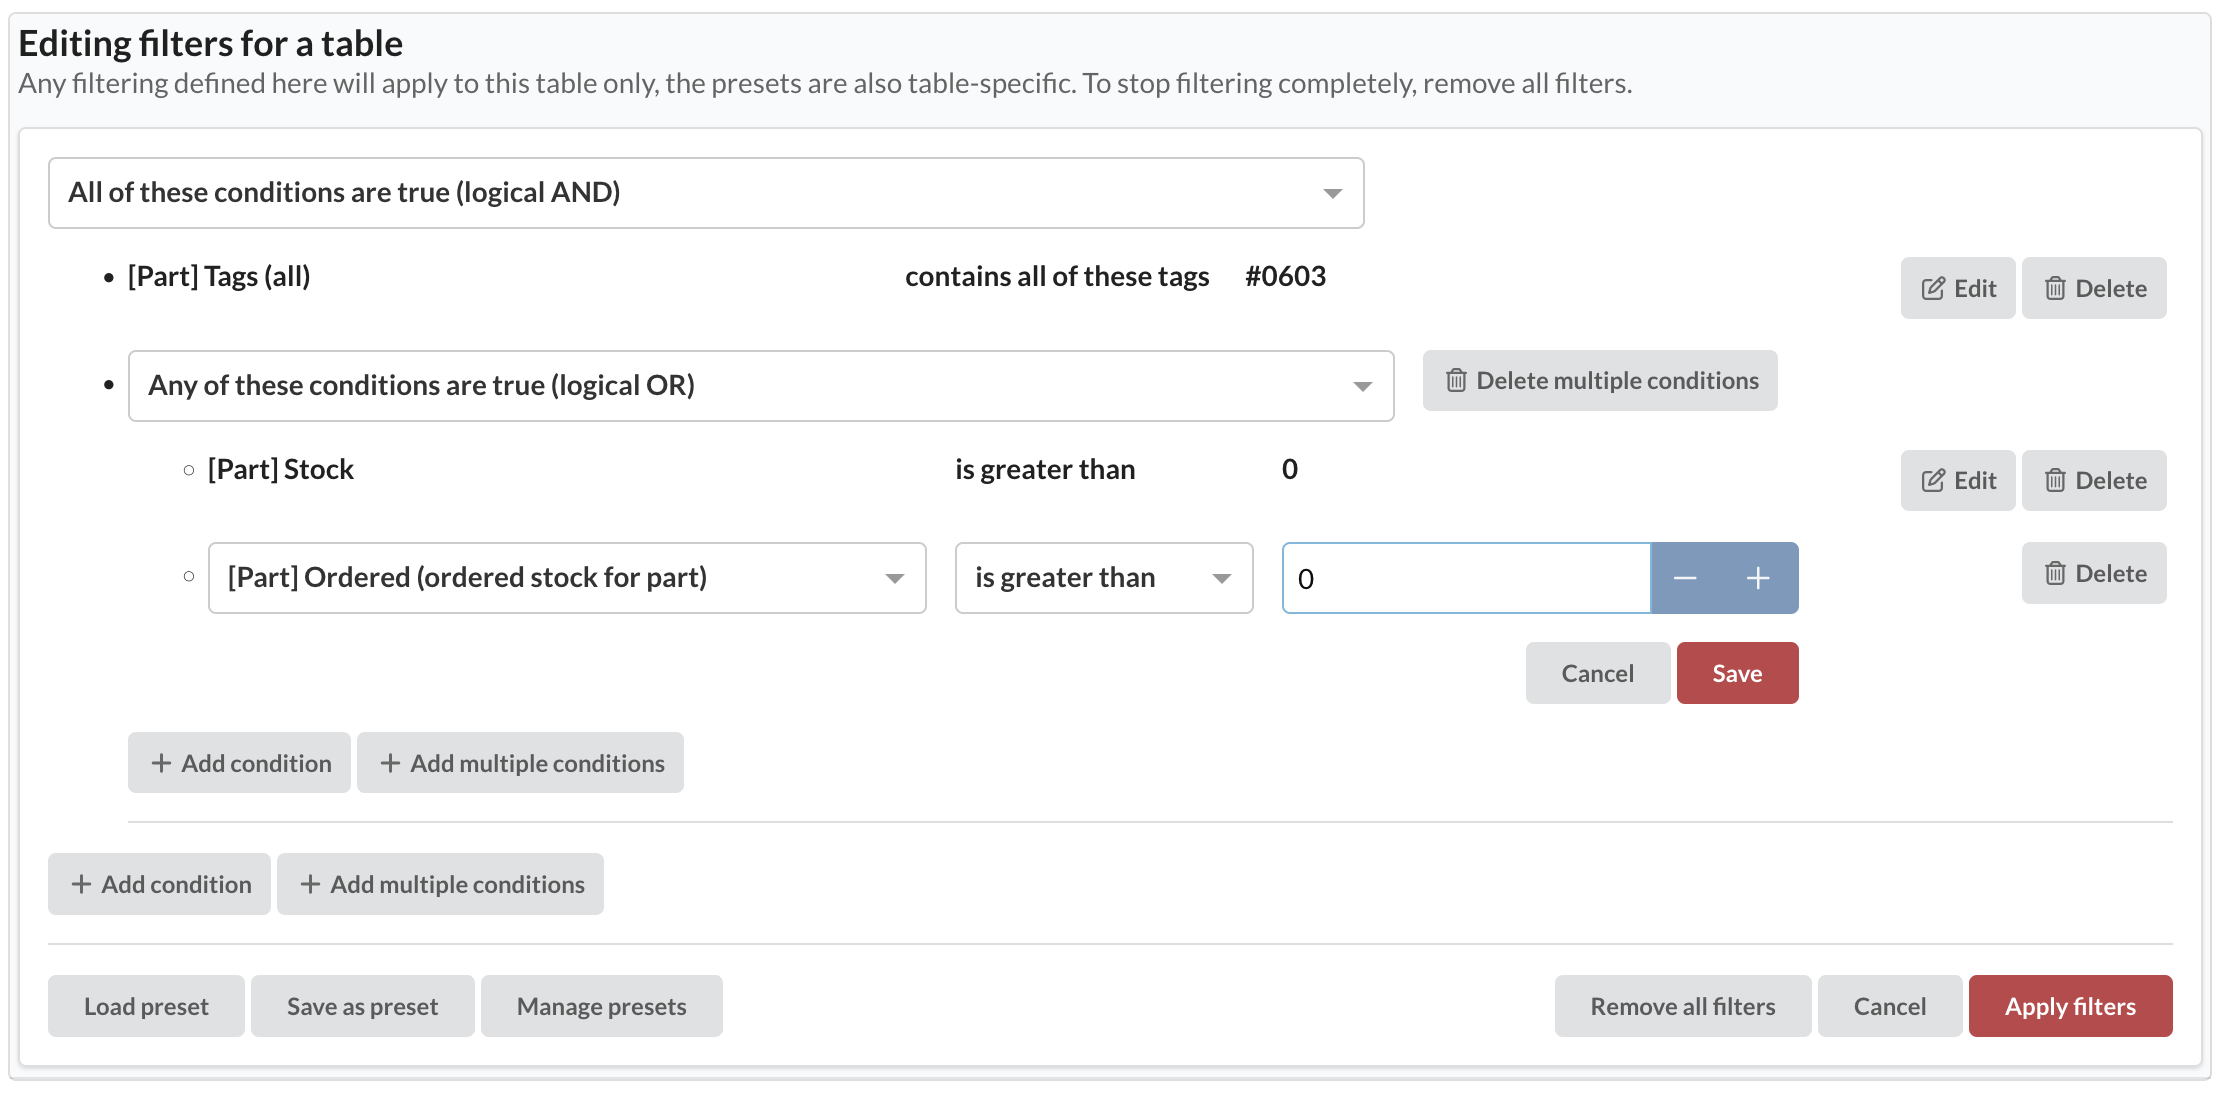Click Load preset
This screenshot has width=2220, height=1098.
click(x=146, y=1006)
